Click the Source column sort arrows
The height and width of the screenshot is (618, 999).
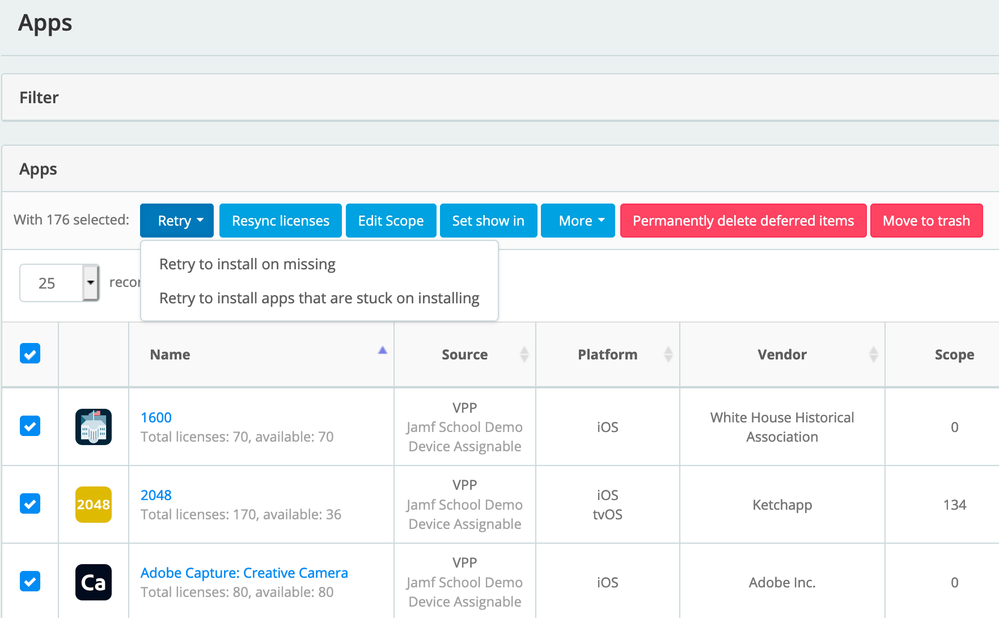[x=524, y=354]
